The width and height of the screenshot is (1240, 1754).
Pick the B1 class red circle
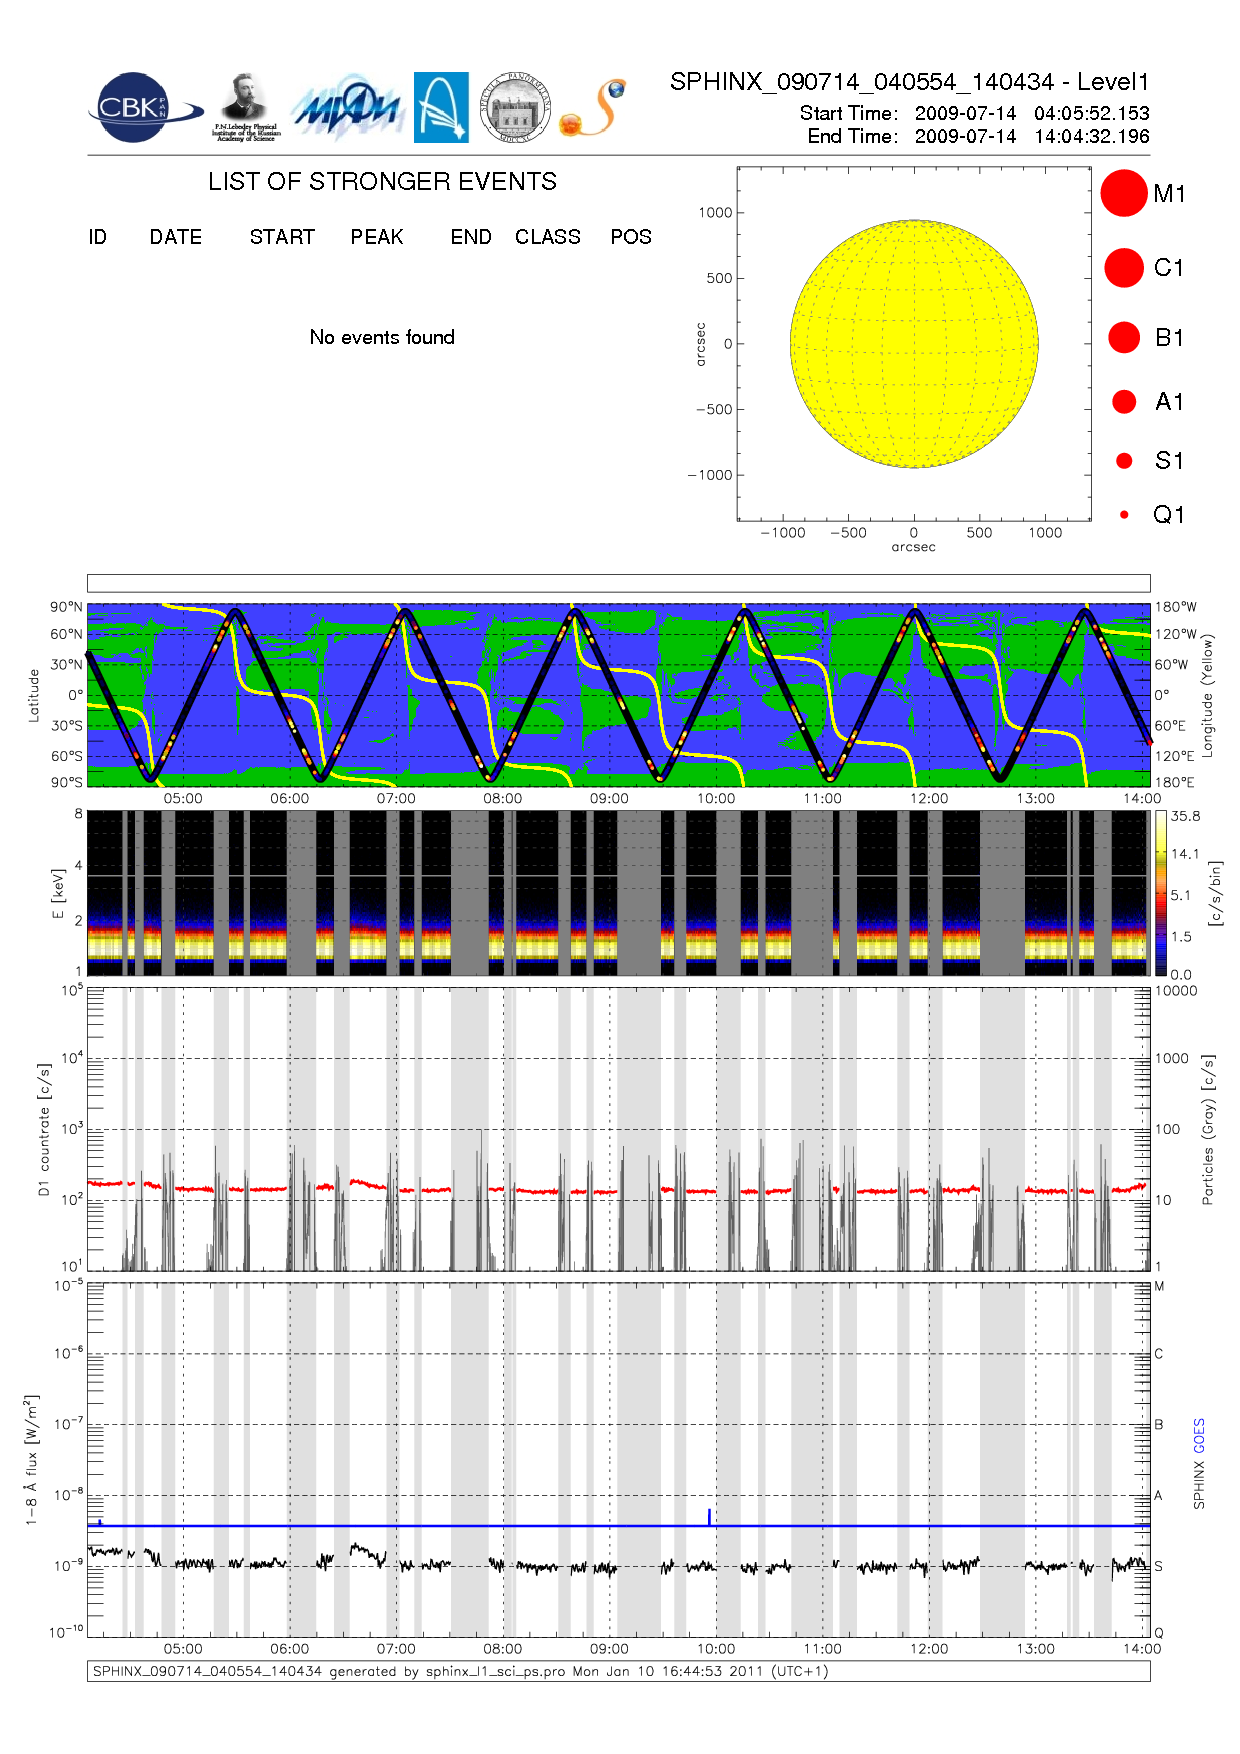pos(1124,338)
